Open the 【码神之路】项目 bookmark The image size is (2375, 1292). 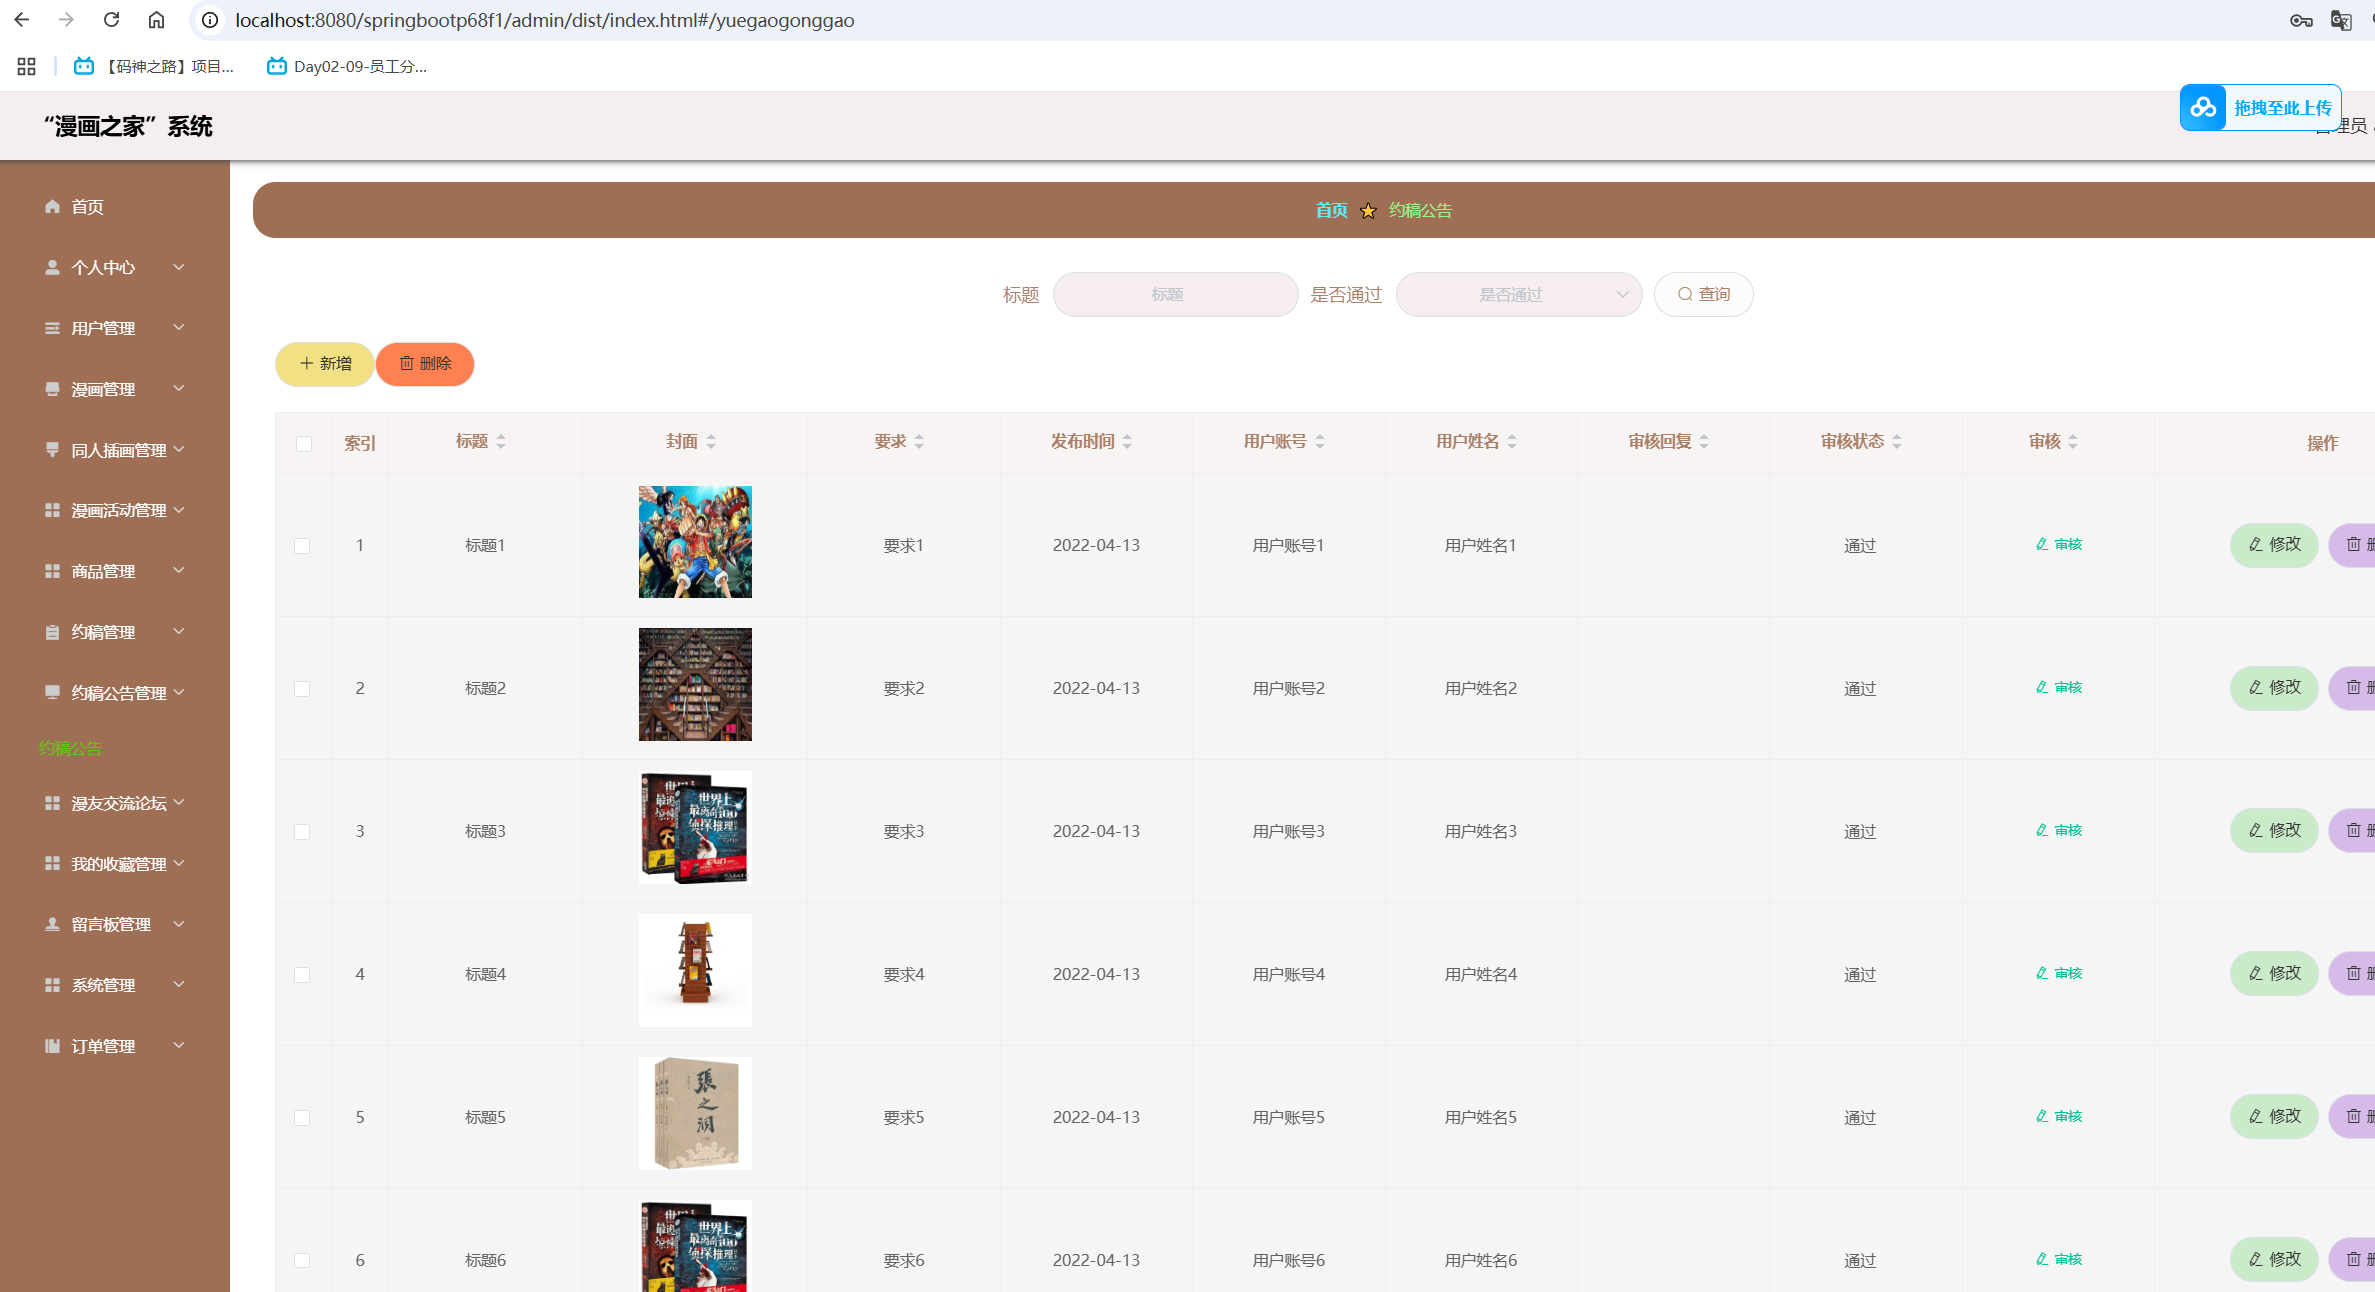[x=154, y=66]
